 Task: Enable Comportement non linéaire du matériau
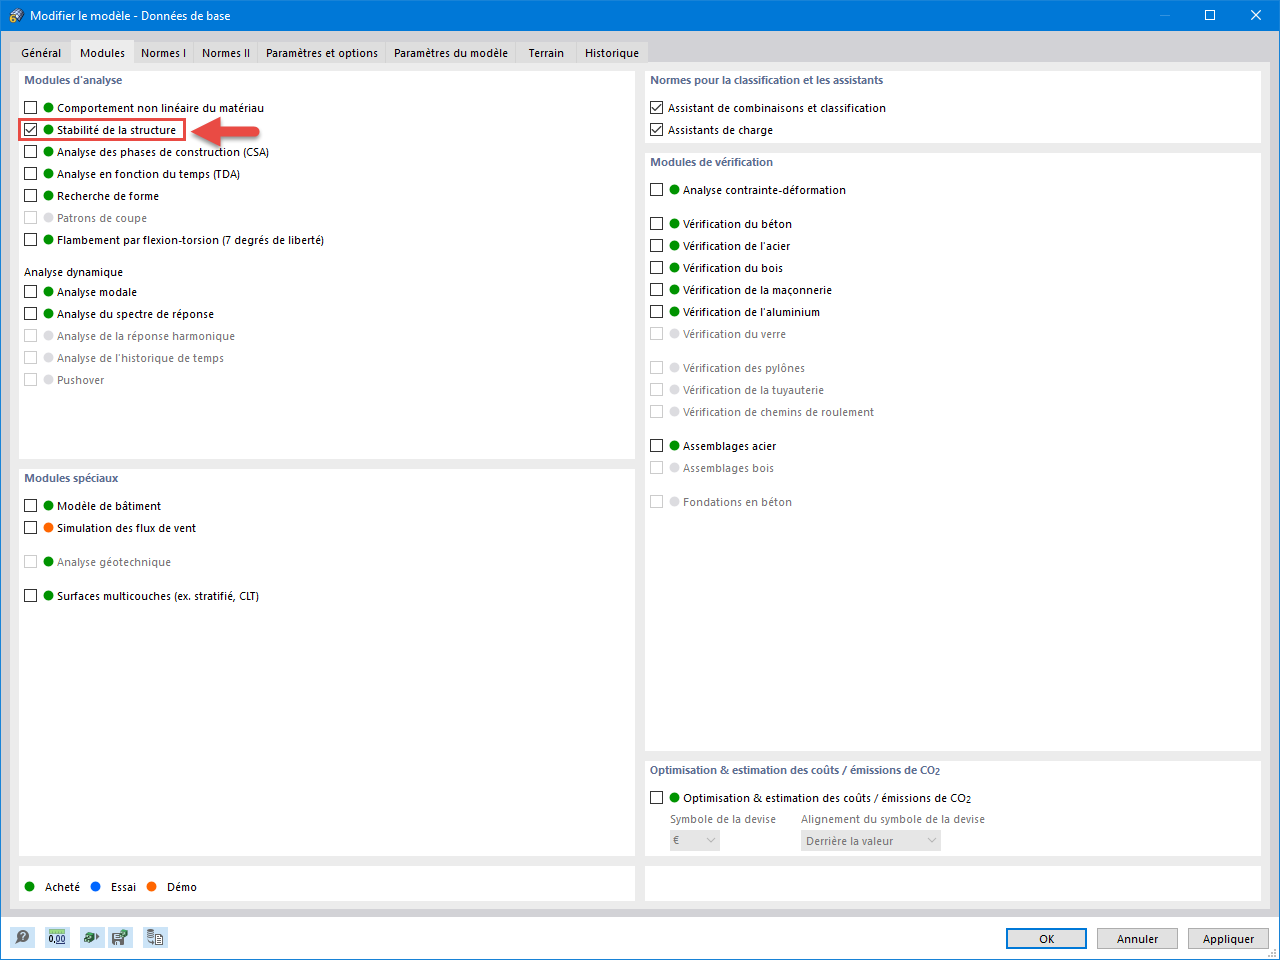[31, 108]
